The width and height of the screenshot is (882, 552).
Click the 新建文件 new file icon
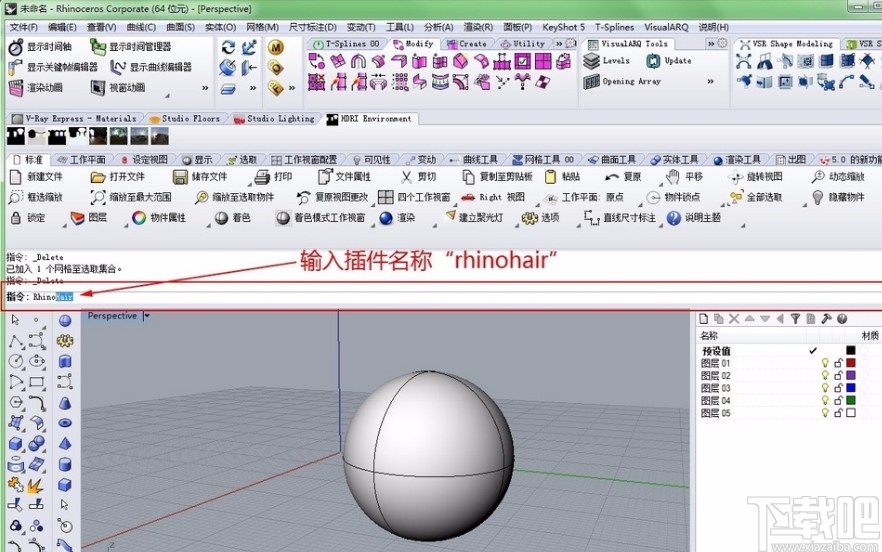tap(16, 177)
